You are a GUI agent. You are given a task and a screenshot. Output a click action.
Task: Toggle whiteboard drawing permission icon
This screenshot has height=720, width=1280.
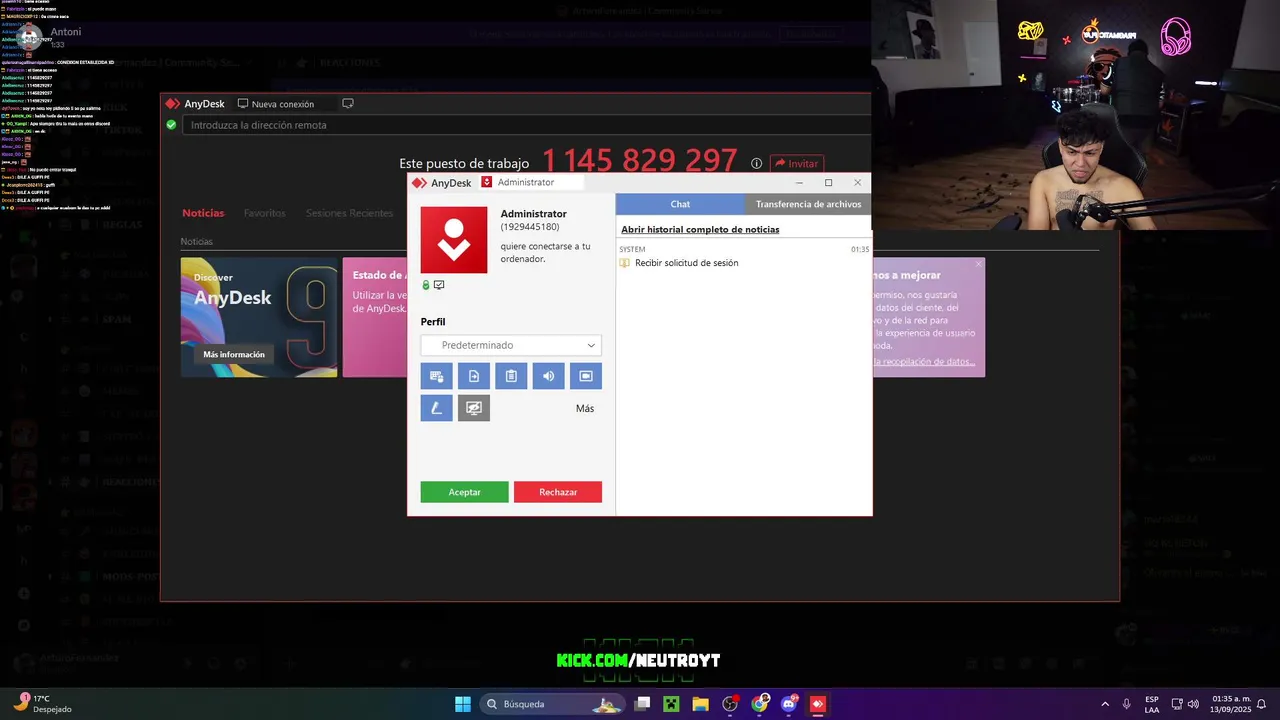(436, 408)
